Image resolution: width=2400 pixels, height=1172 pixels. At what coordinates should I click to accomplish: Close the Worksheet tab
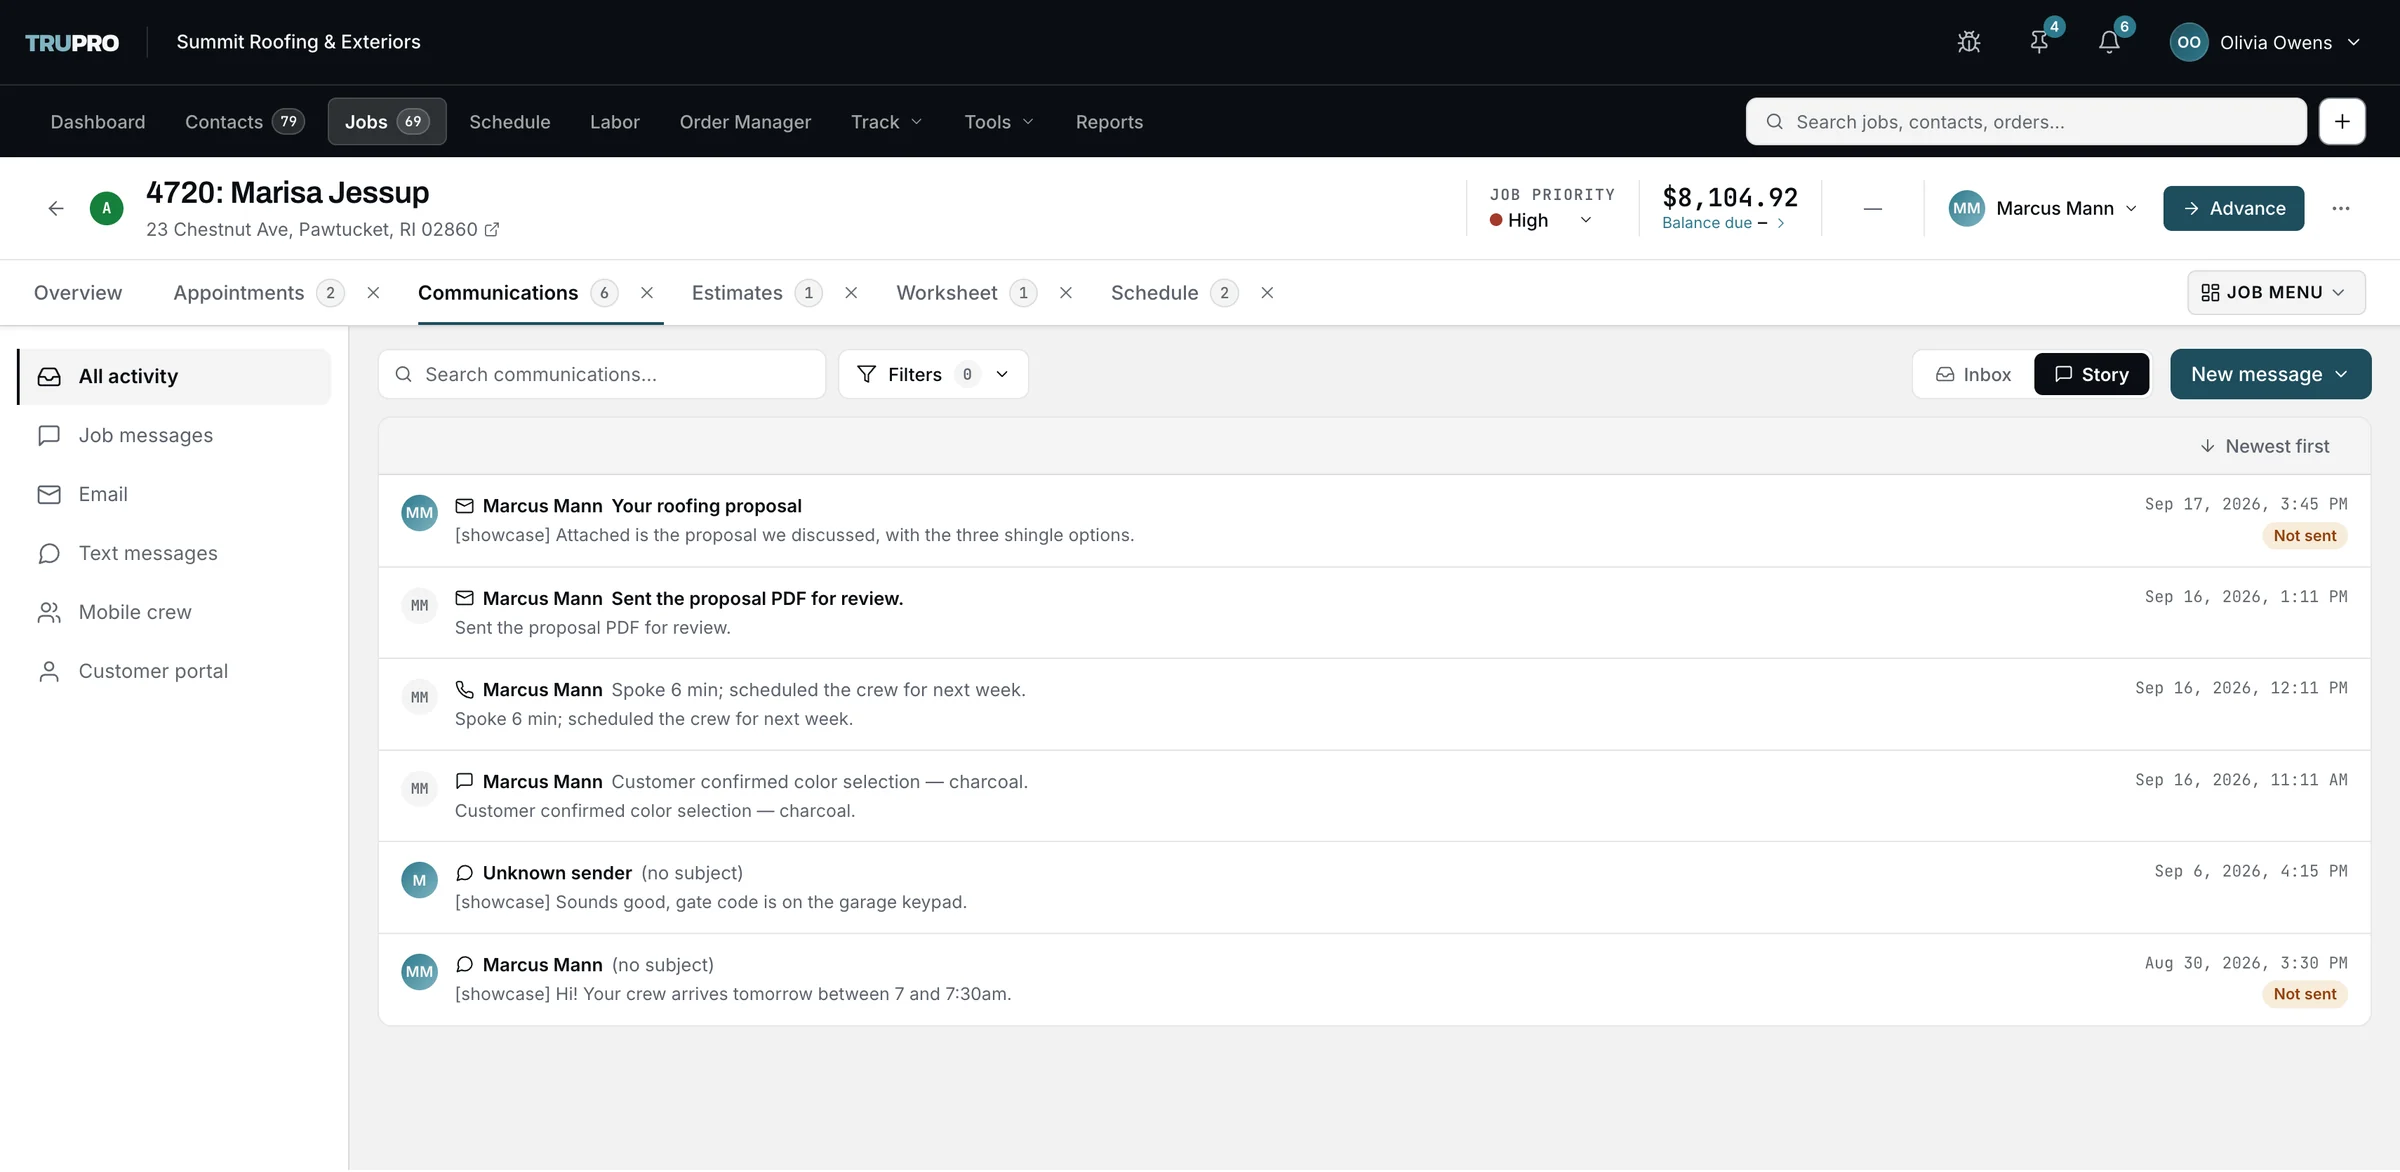[x=1066, y=293]
